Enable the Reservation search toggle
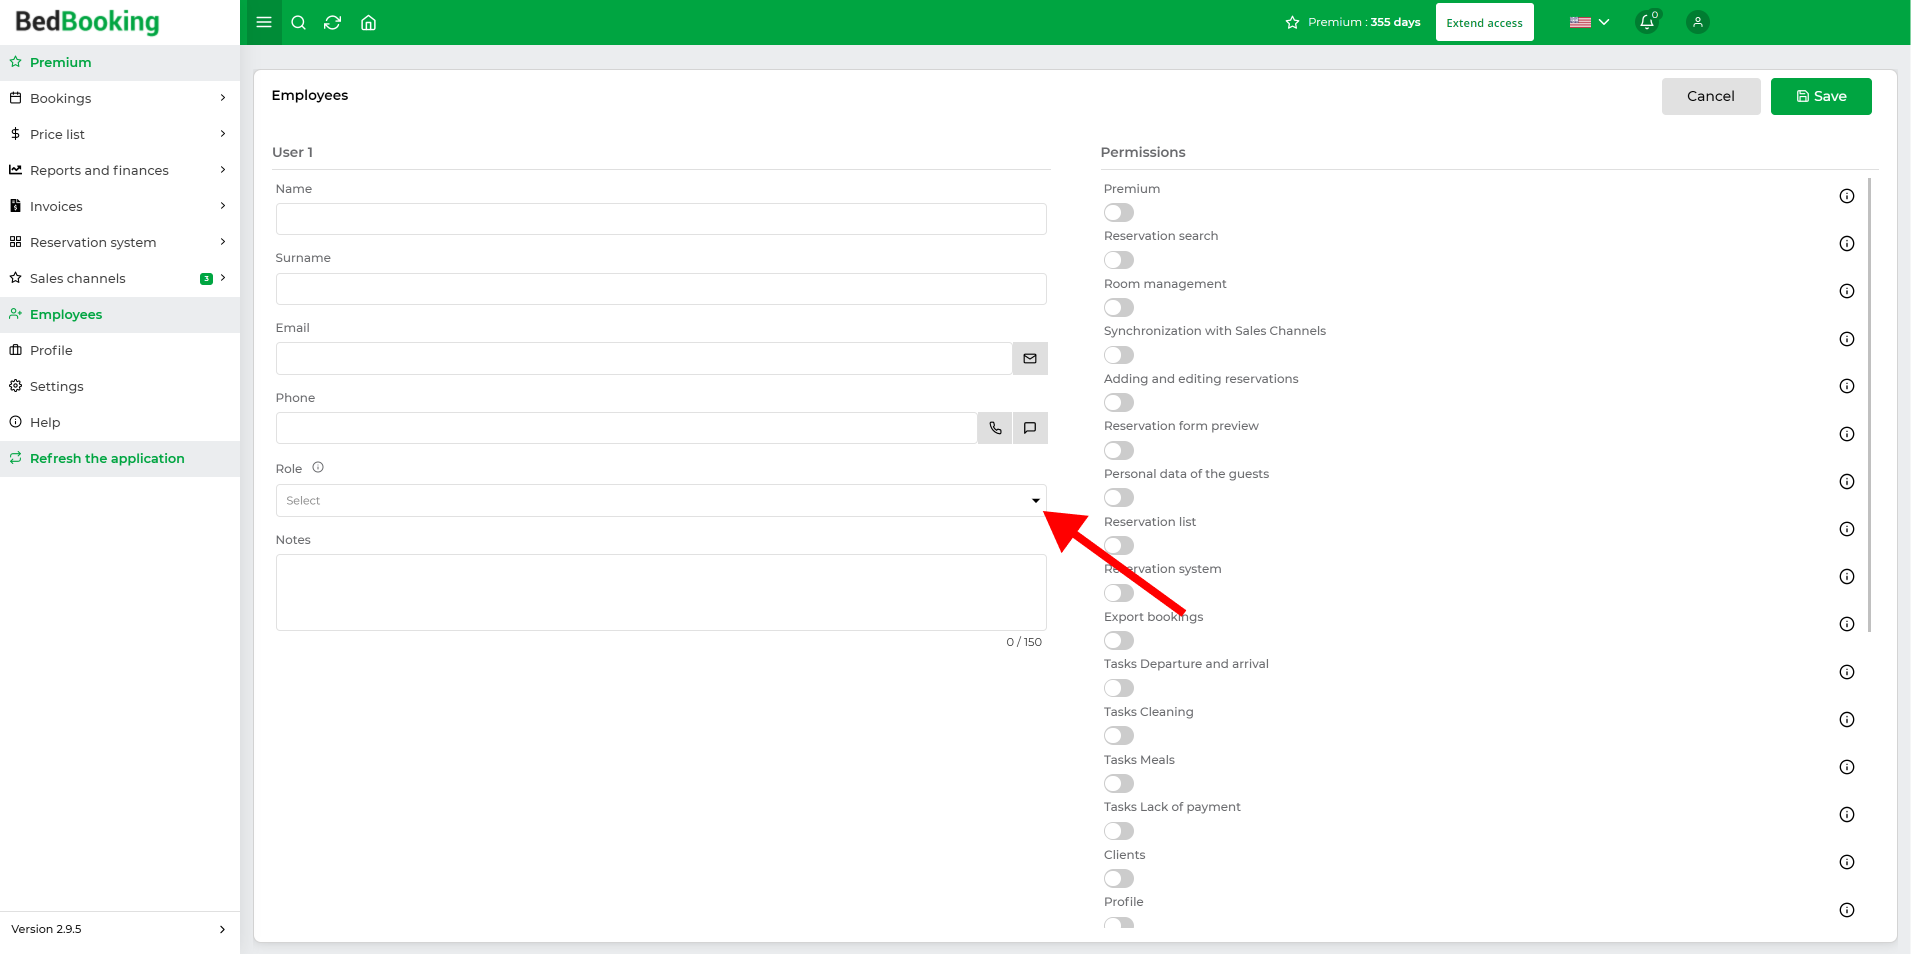The height and width of the screenshot is (954, 1911). pyautogui.click(x=1119, y=260)
